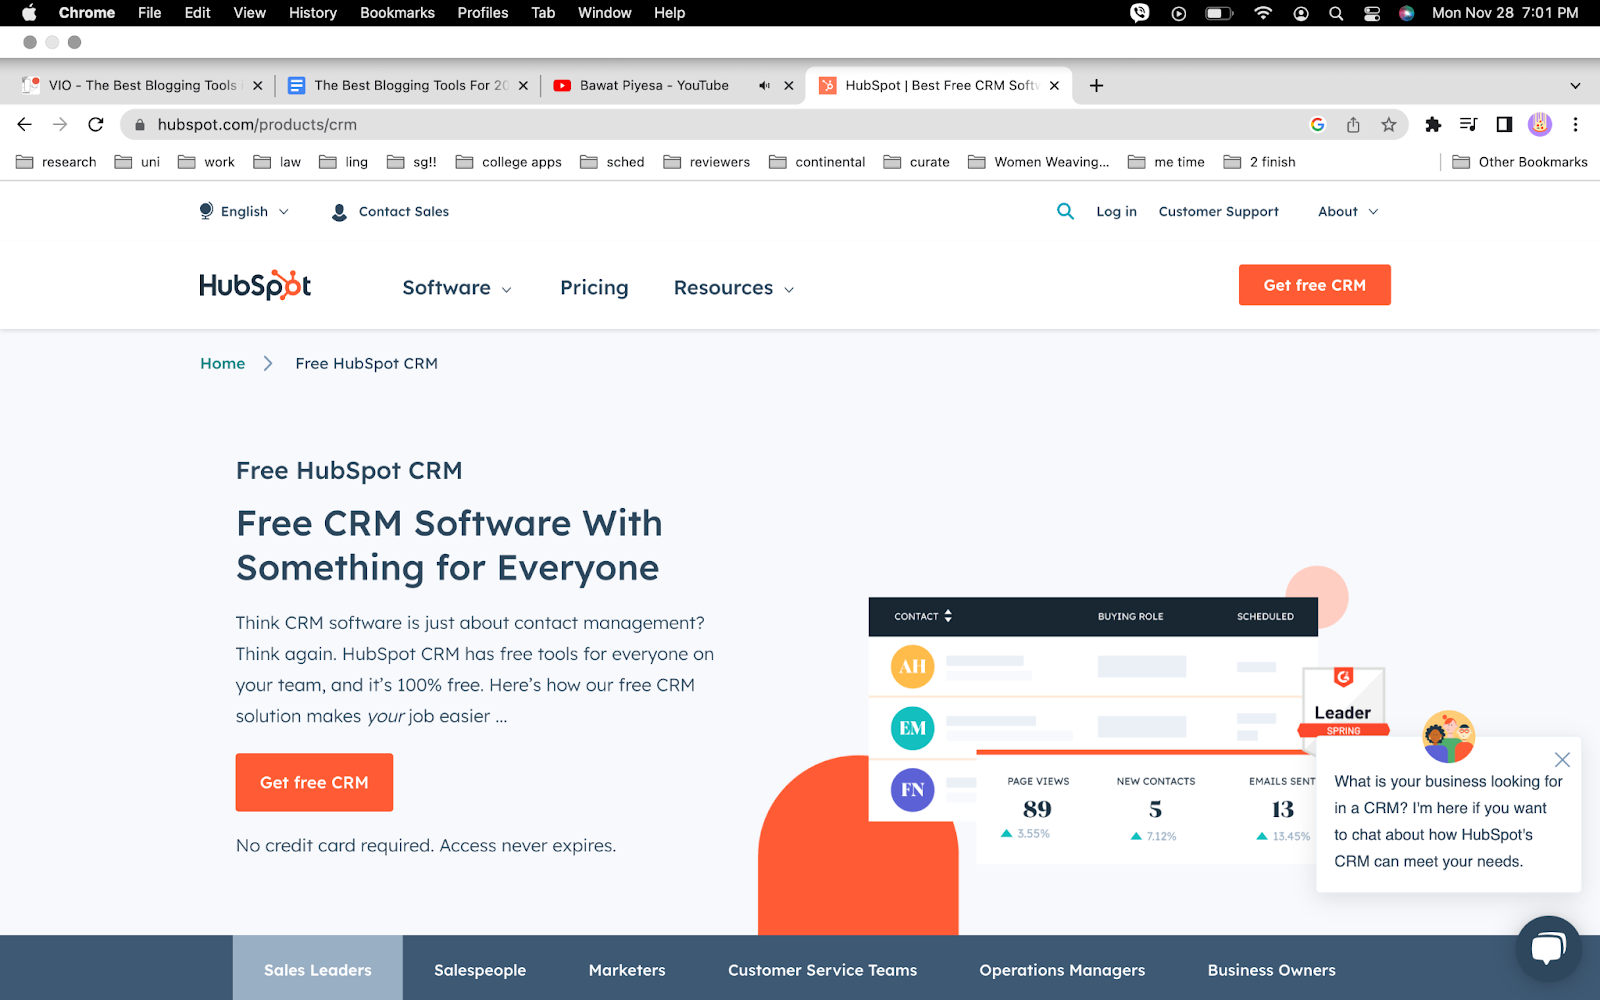Go to the Pricing page
Screen dimensions: 1600x1000
(594, 288)
